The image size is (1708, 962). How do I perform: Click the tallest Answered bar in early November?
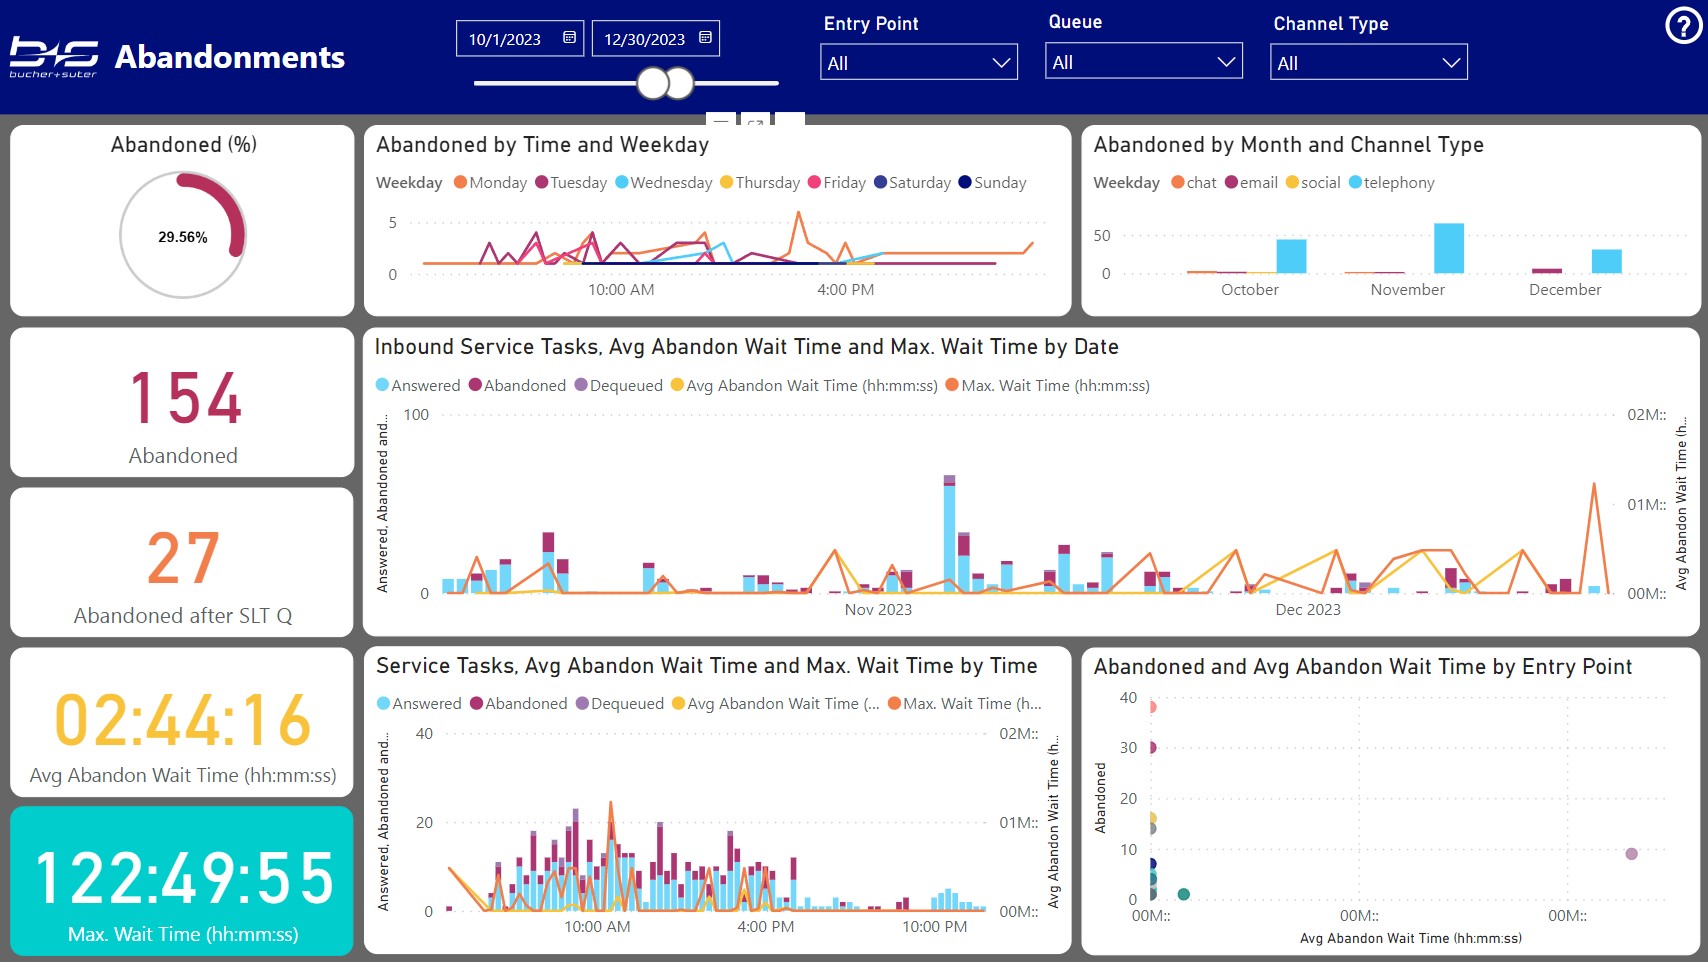(949, 539)
